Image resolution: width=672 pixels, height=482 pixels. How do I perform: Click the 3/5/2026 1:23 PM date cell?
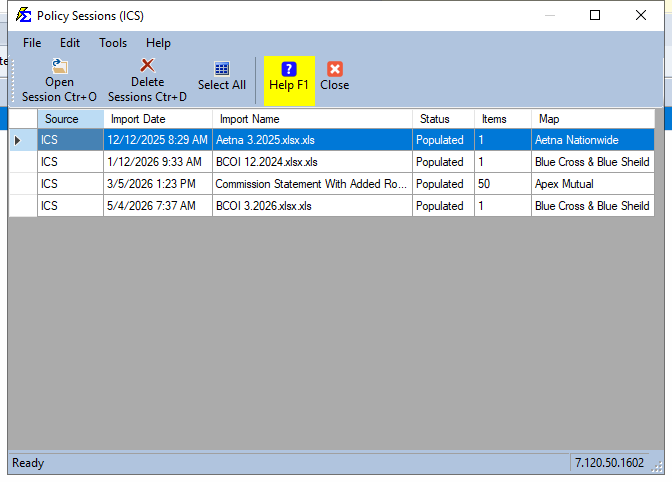[x=158, y=184]
